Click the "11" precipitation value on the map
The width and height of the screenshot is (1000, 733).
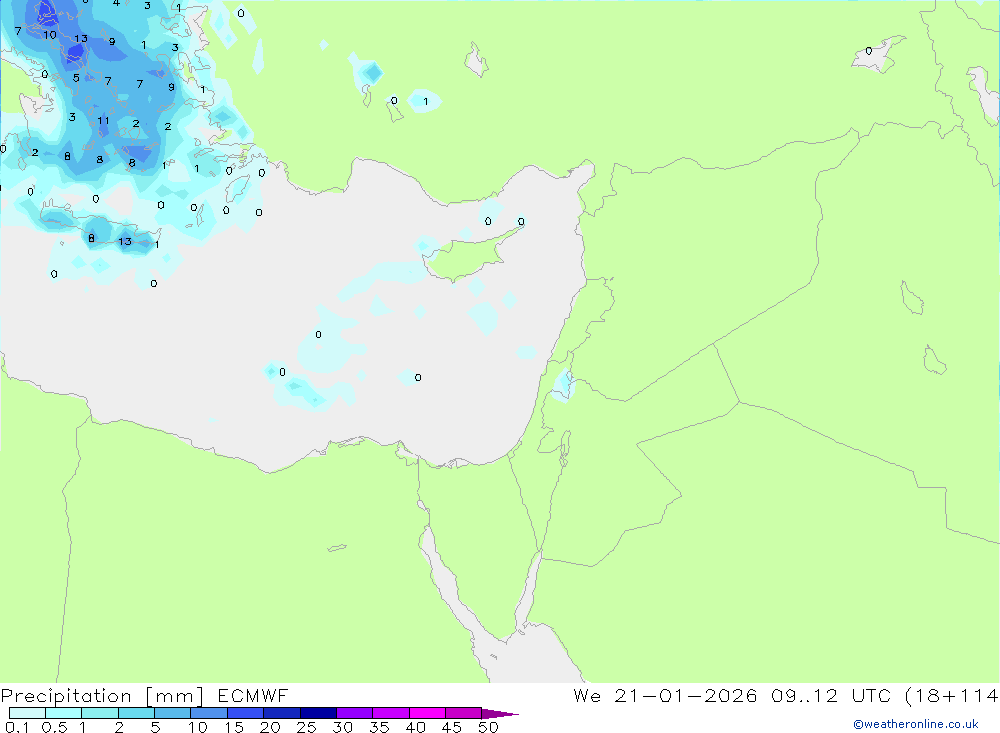[x=103, y=121]
